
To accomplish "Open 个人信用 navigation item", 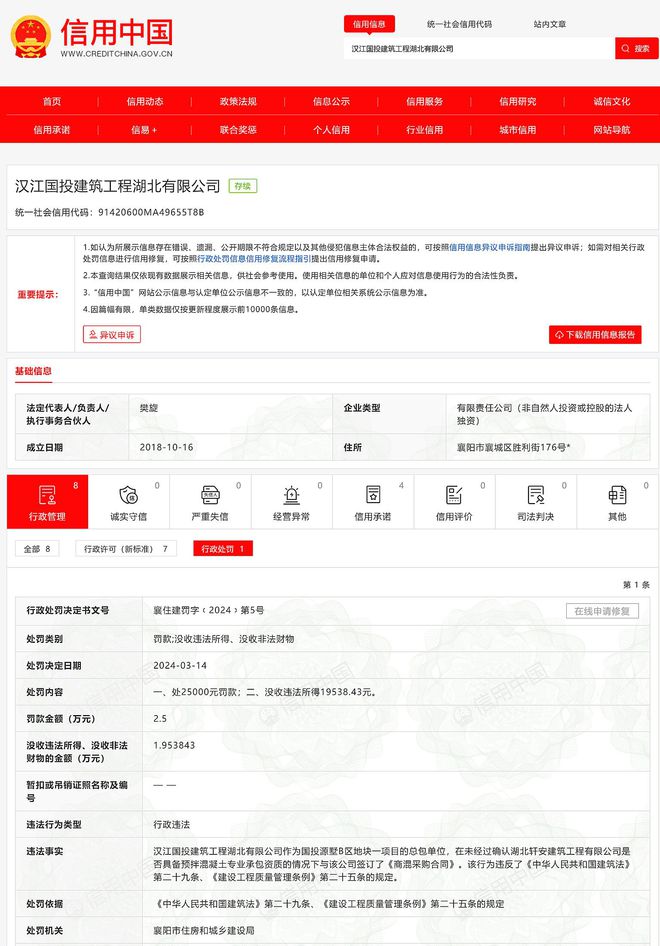I will 331,130.
